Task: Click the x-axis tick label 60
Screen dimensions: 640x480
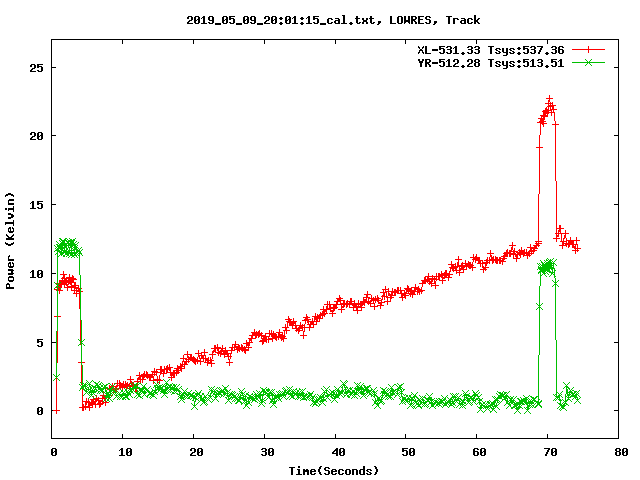Action: [480, 452]
